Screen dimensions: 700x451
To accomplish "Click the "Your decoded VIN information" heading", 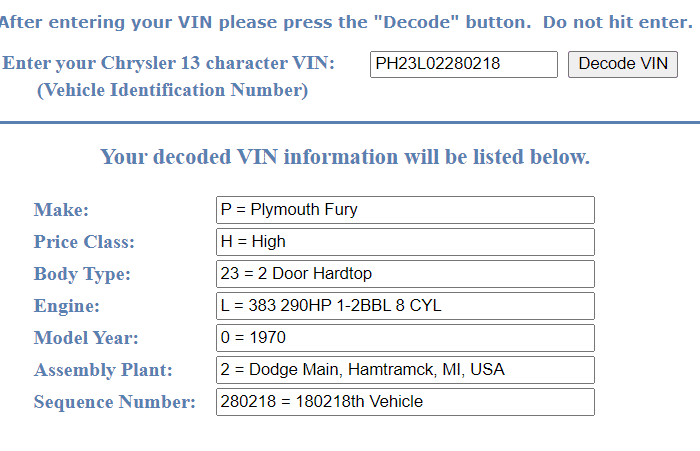I will tap(345, 157).
